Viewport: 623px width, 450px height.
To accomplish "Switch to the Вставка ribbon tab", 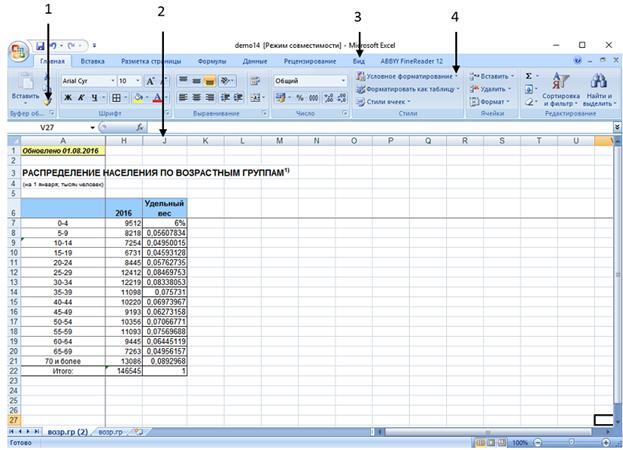I will click(x=92, y=61).
